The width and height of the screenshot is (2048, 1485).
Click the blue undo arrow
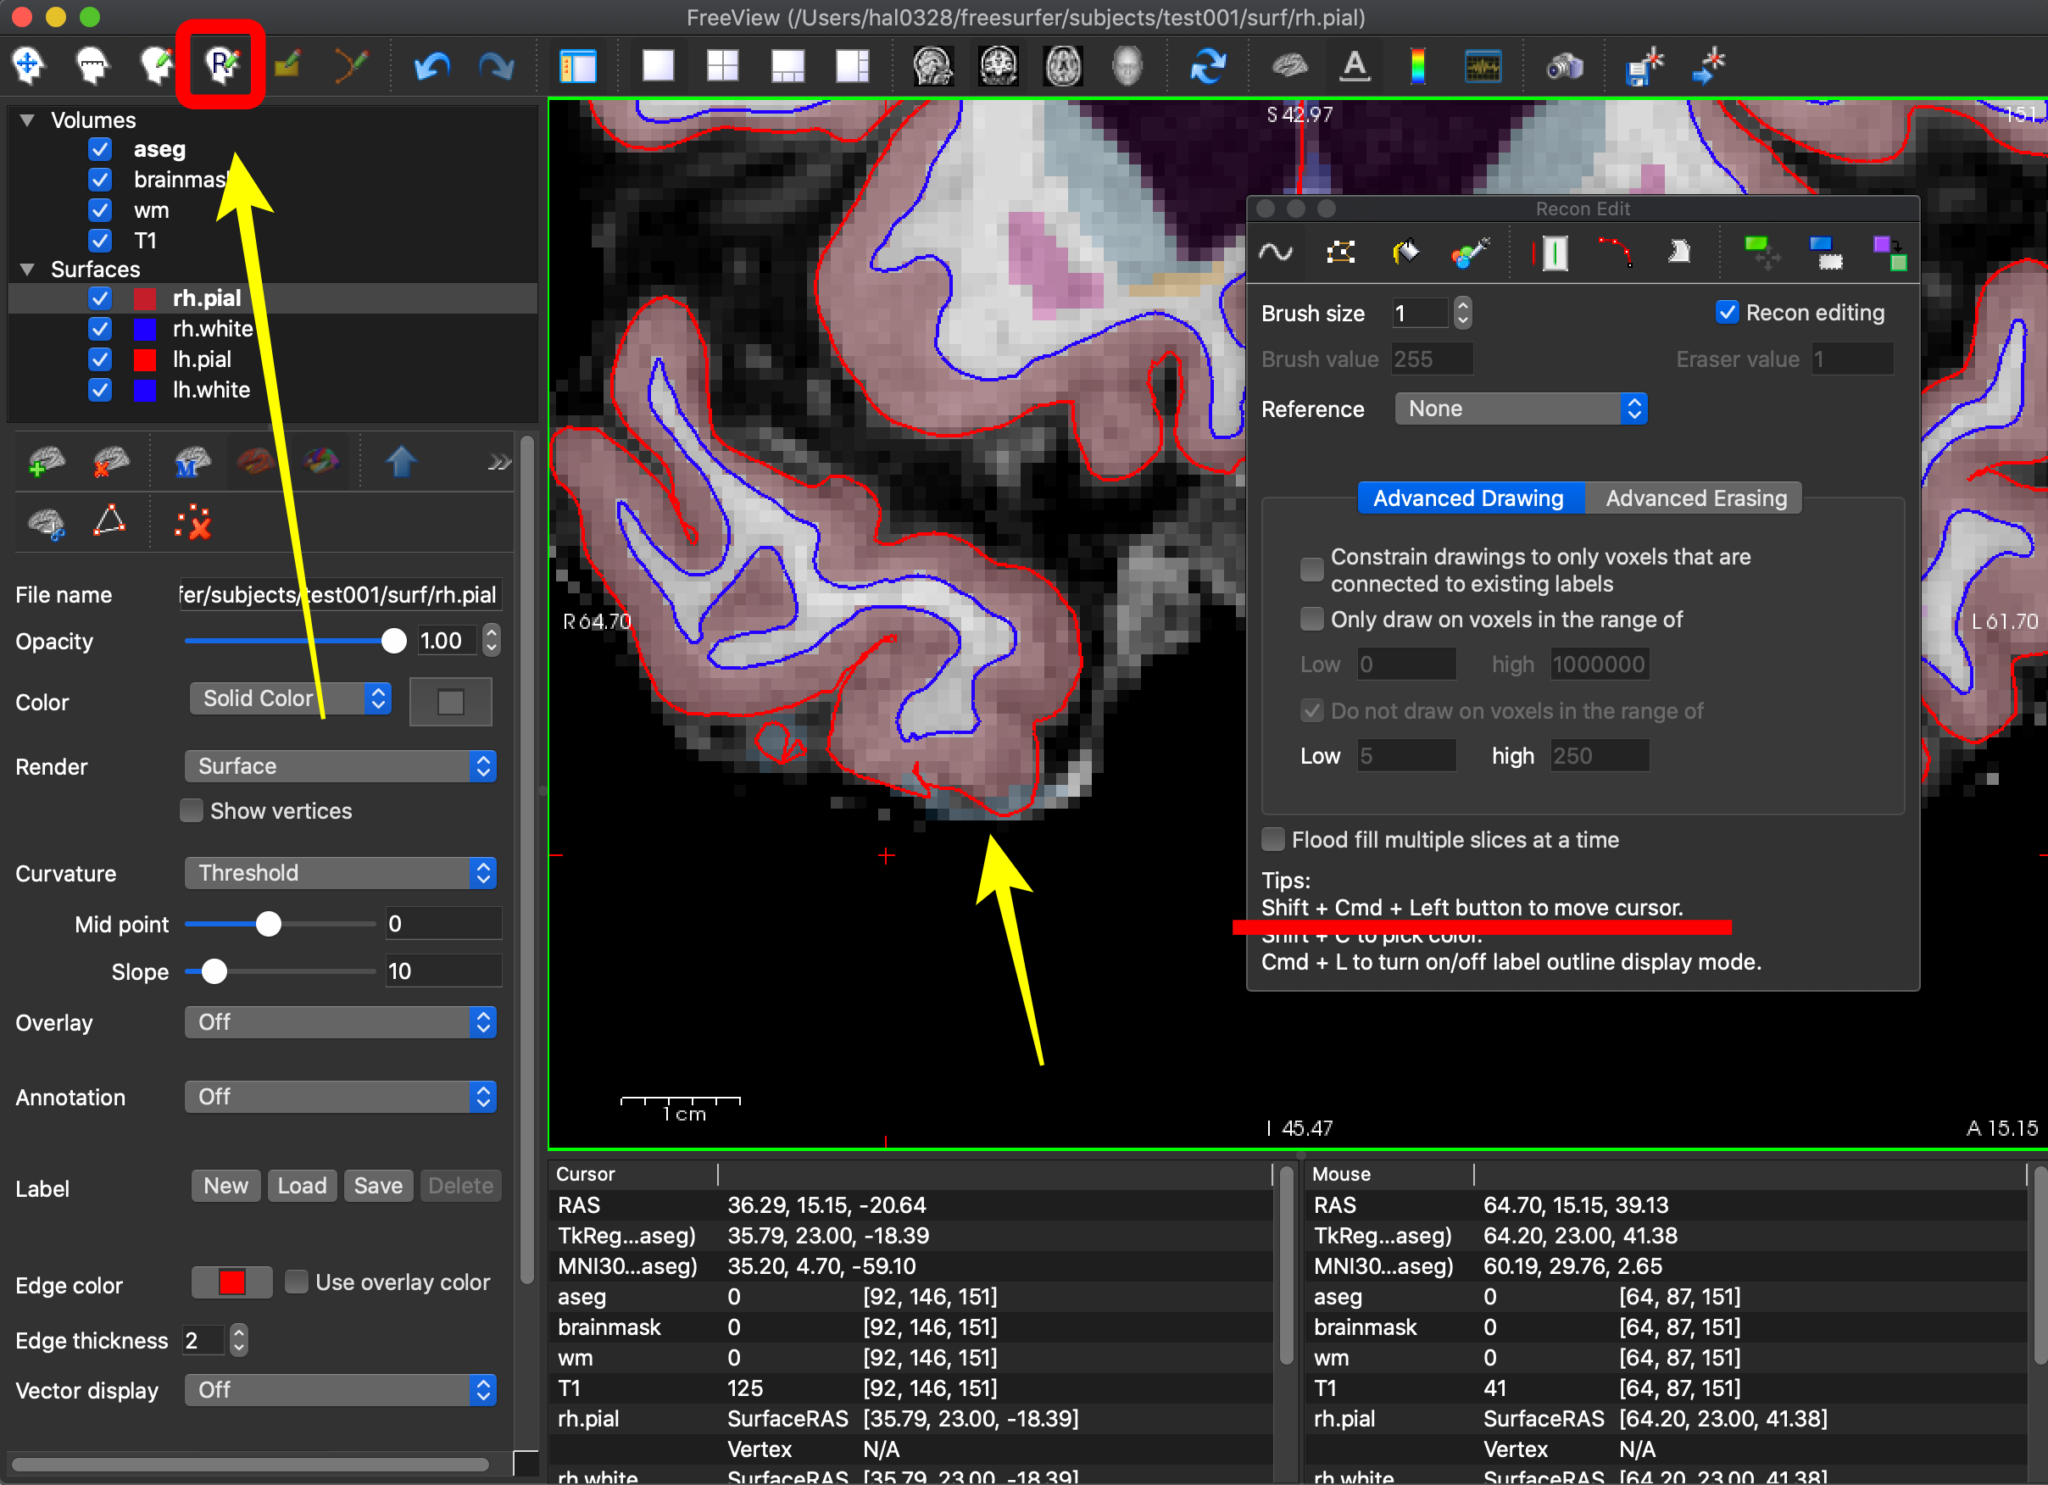click(x=432, y=66)
